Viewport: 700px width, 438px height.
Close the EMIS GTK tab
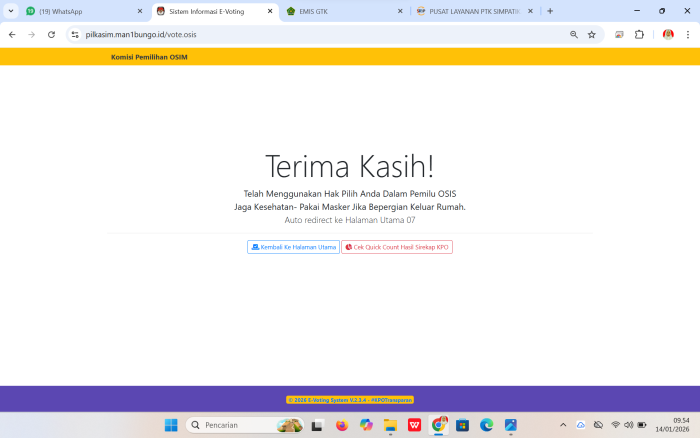pyautogui.click(x=400, y=11)
